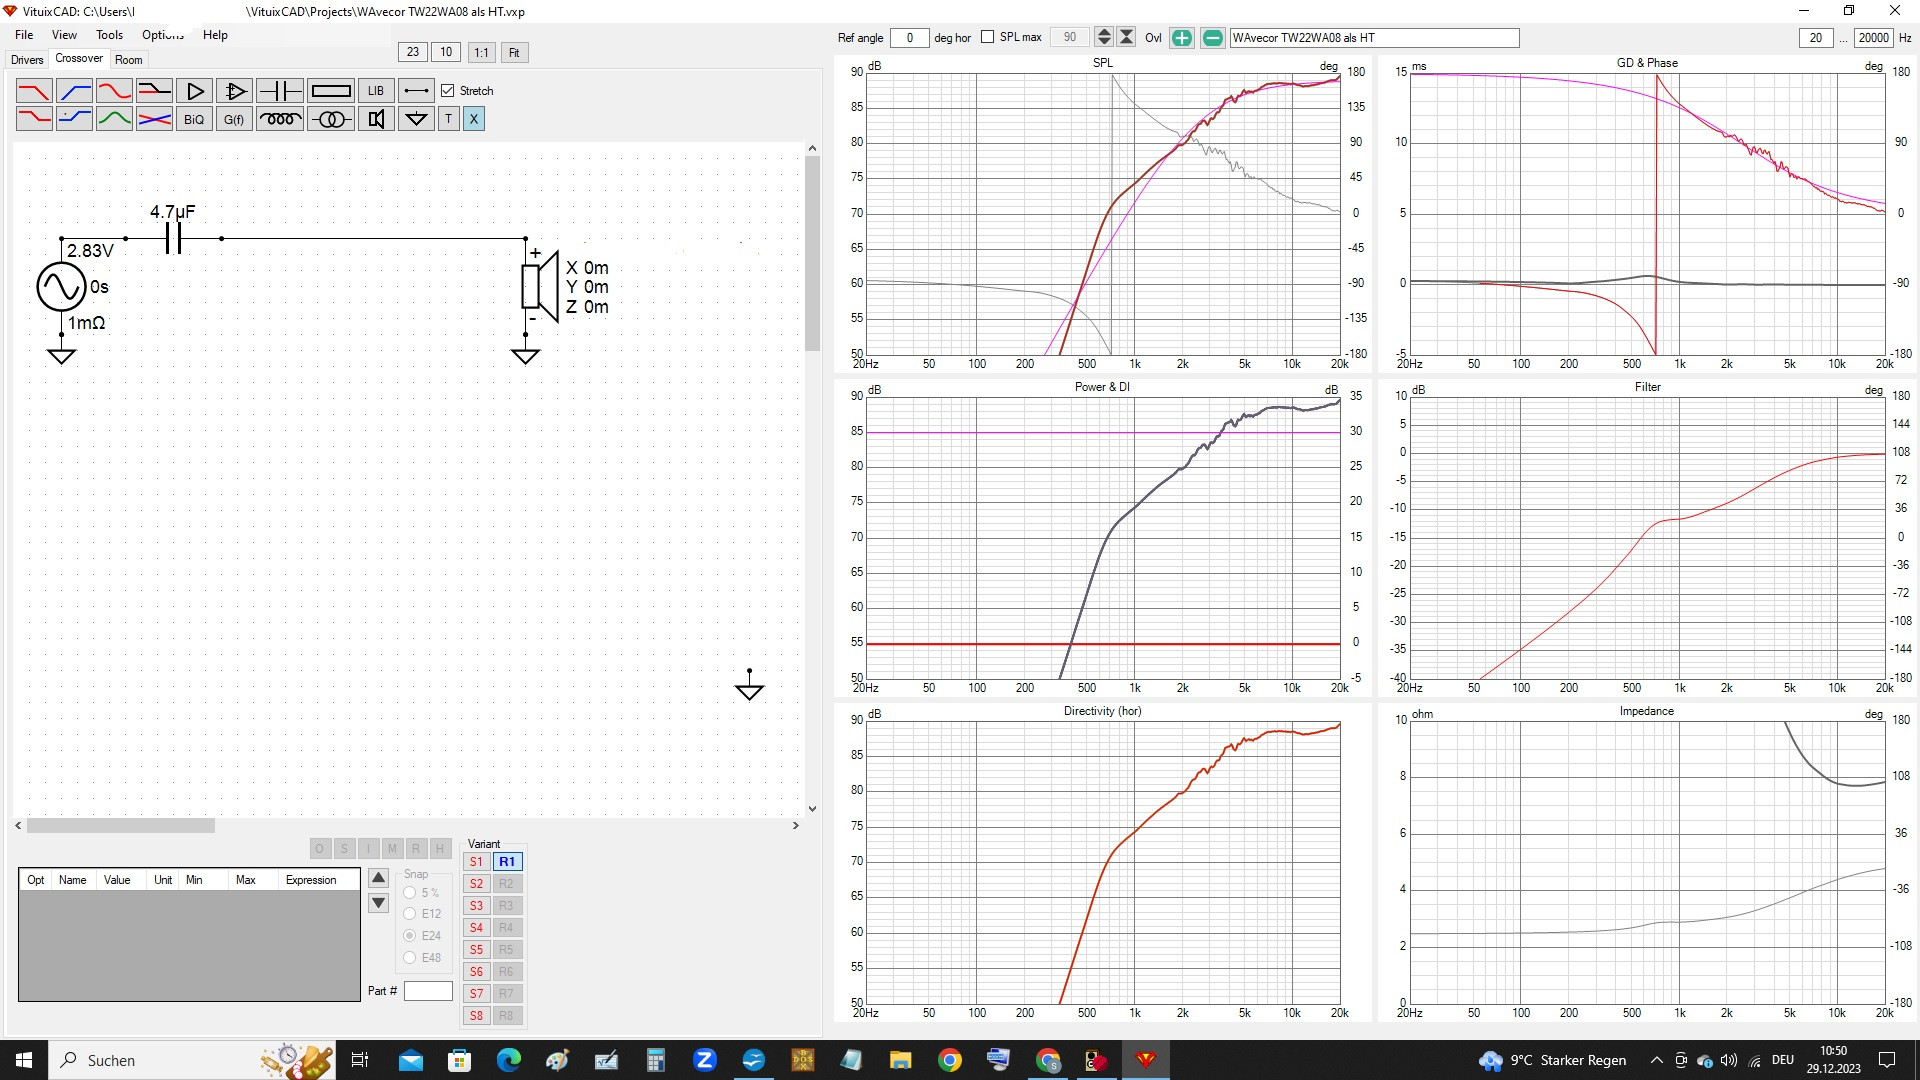Open Chrome from the taskbar
The height and width of the screenshot is (1080, 1920).
point(949,1060)
